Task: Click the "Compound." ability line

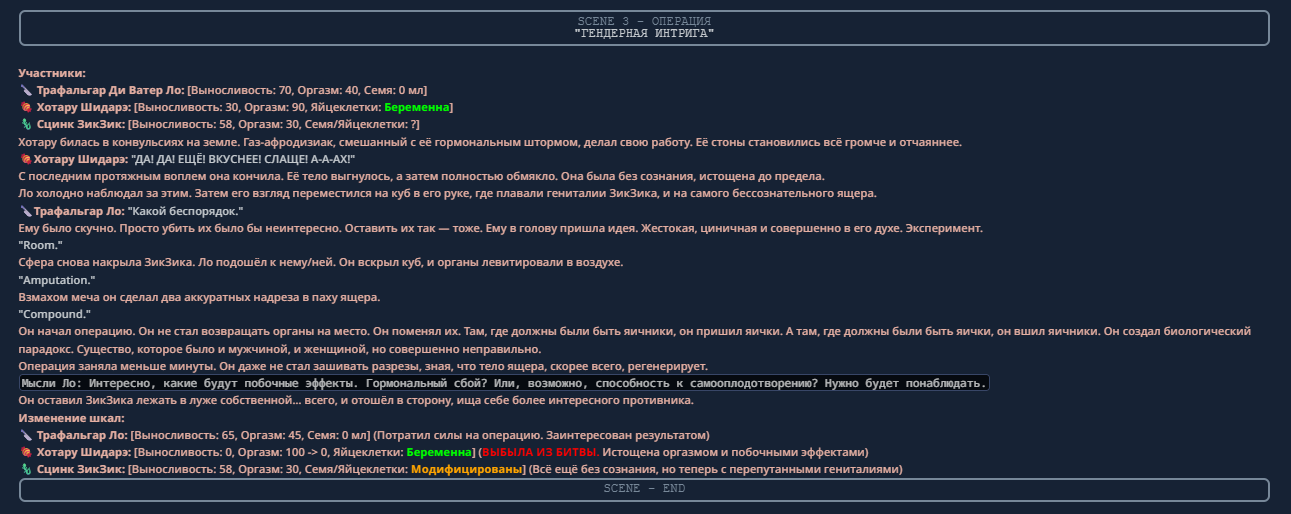Action: click(x=54, y=314)
